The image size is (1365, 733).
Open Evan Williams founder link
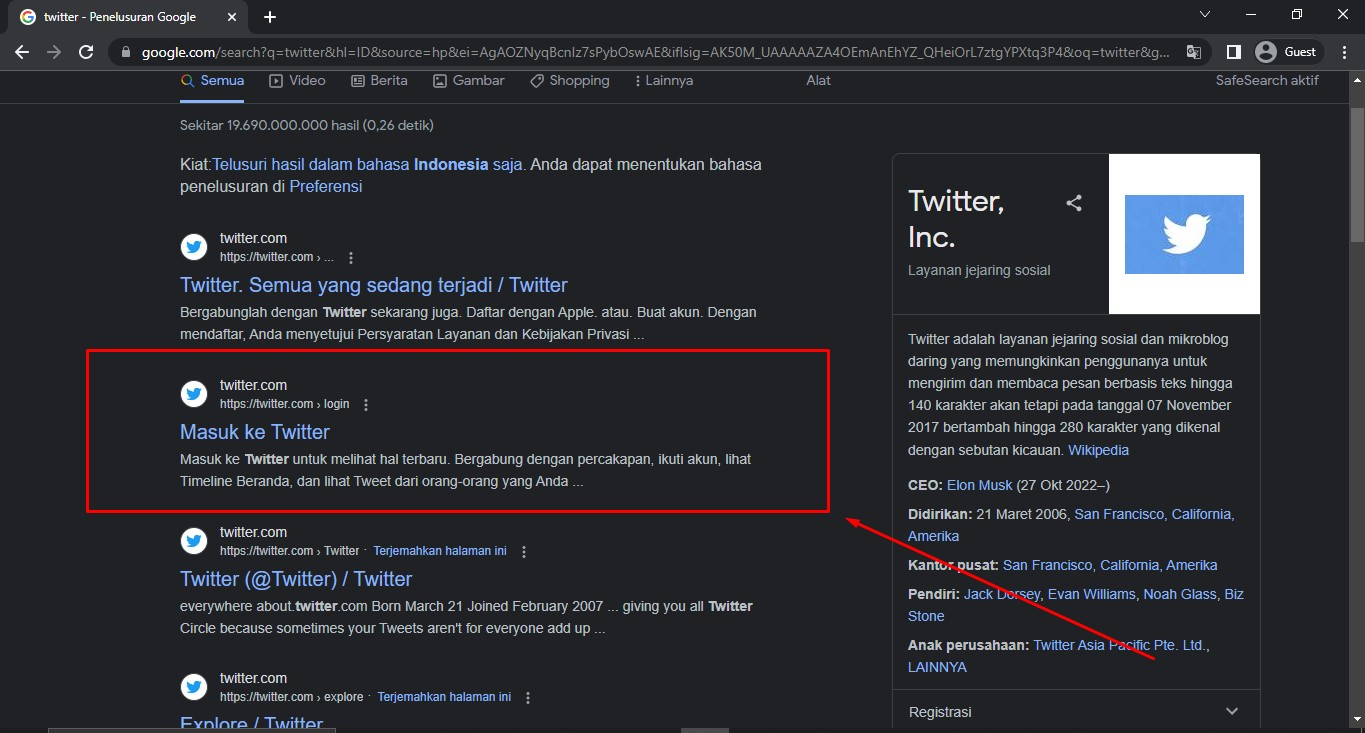(x=1092, y=594)
